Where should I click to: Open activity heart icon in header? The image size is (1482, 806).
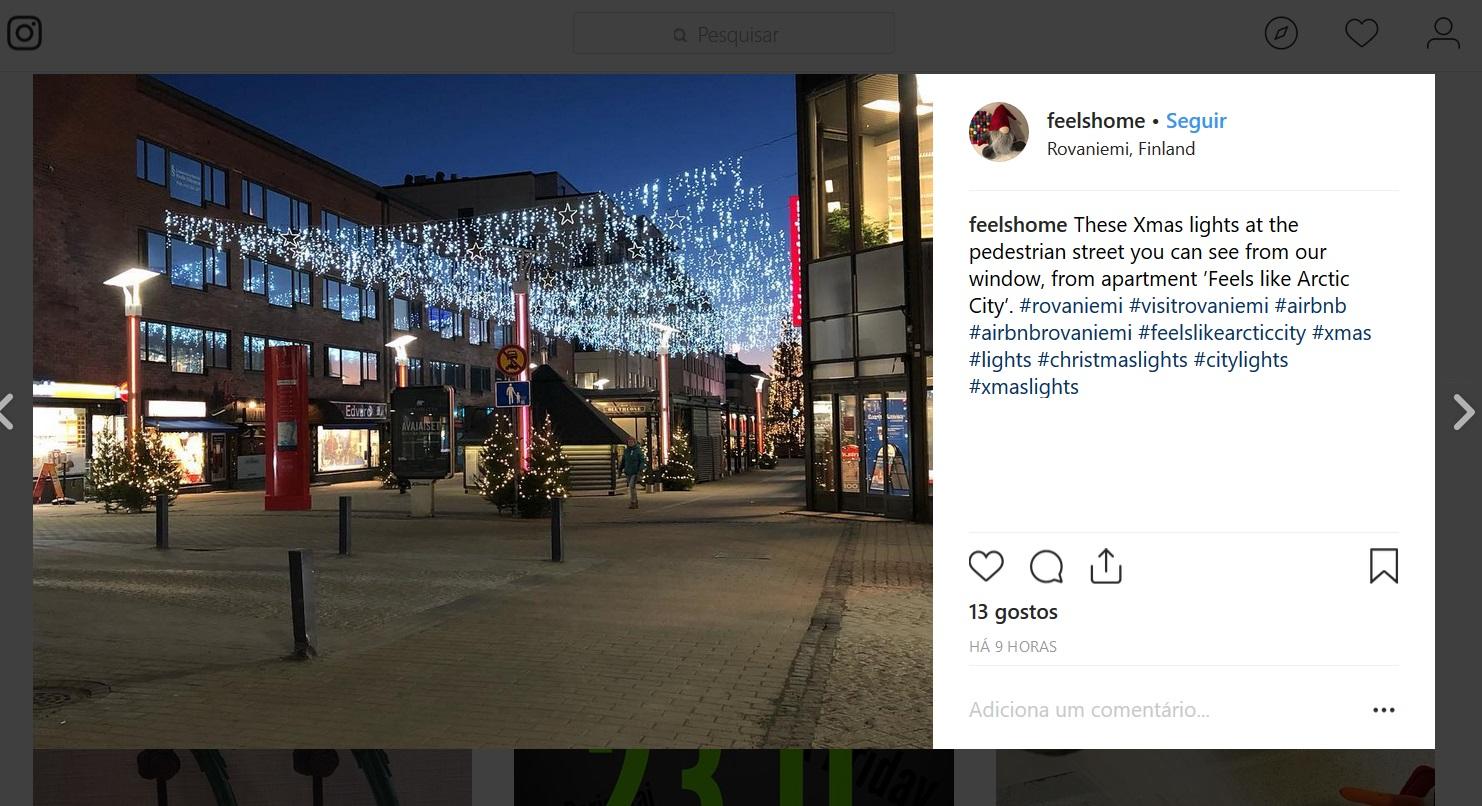coord(1361,33)
